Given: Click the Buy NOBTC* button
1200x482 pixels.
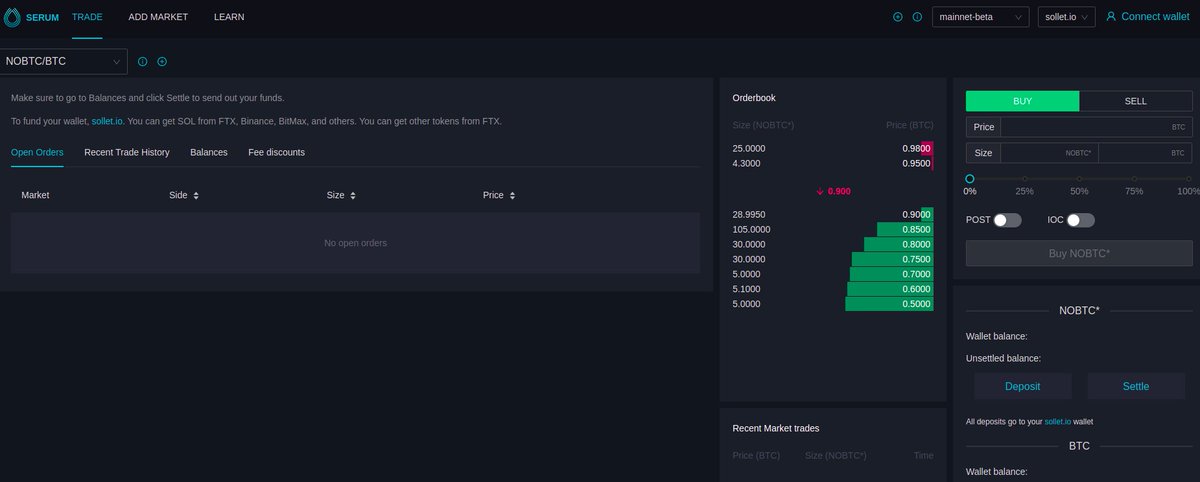Looking at the screenshot, I should pos(1079,253).
